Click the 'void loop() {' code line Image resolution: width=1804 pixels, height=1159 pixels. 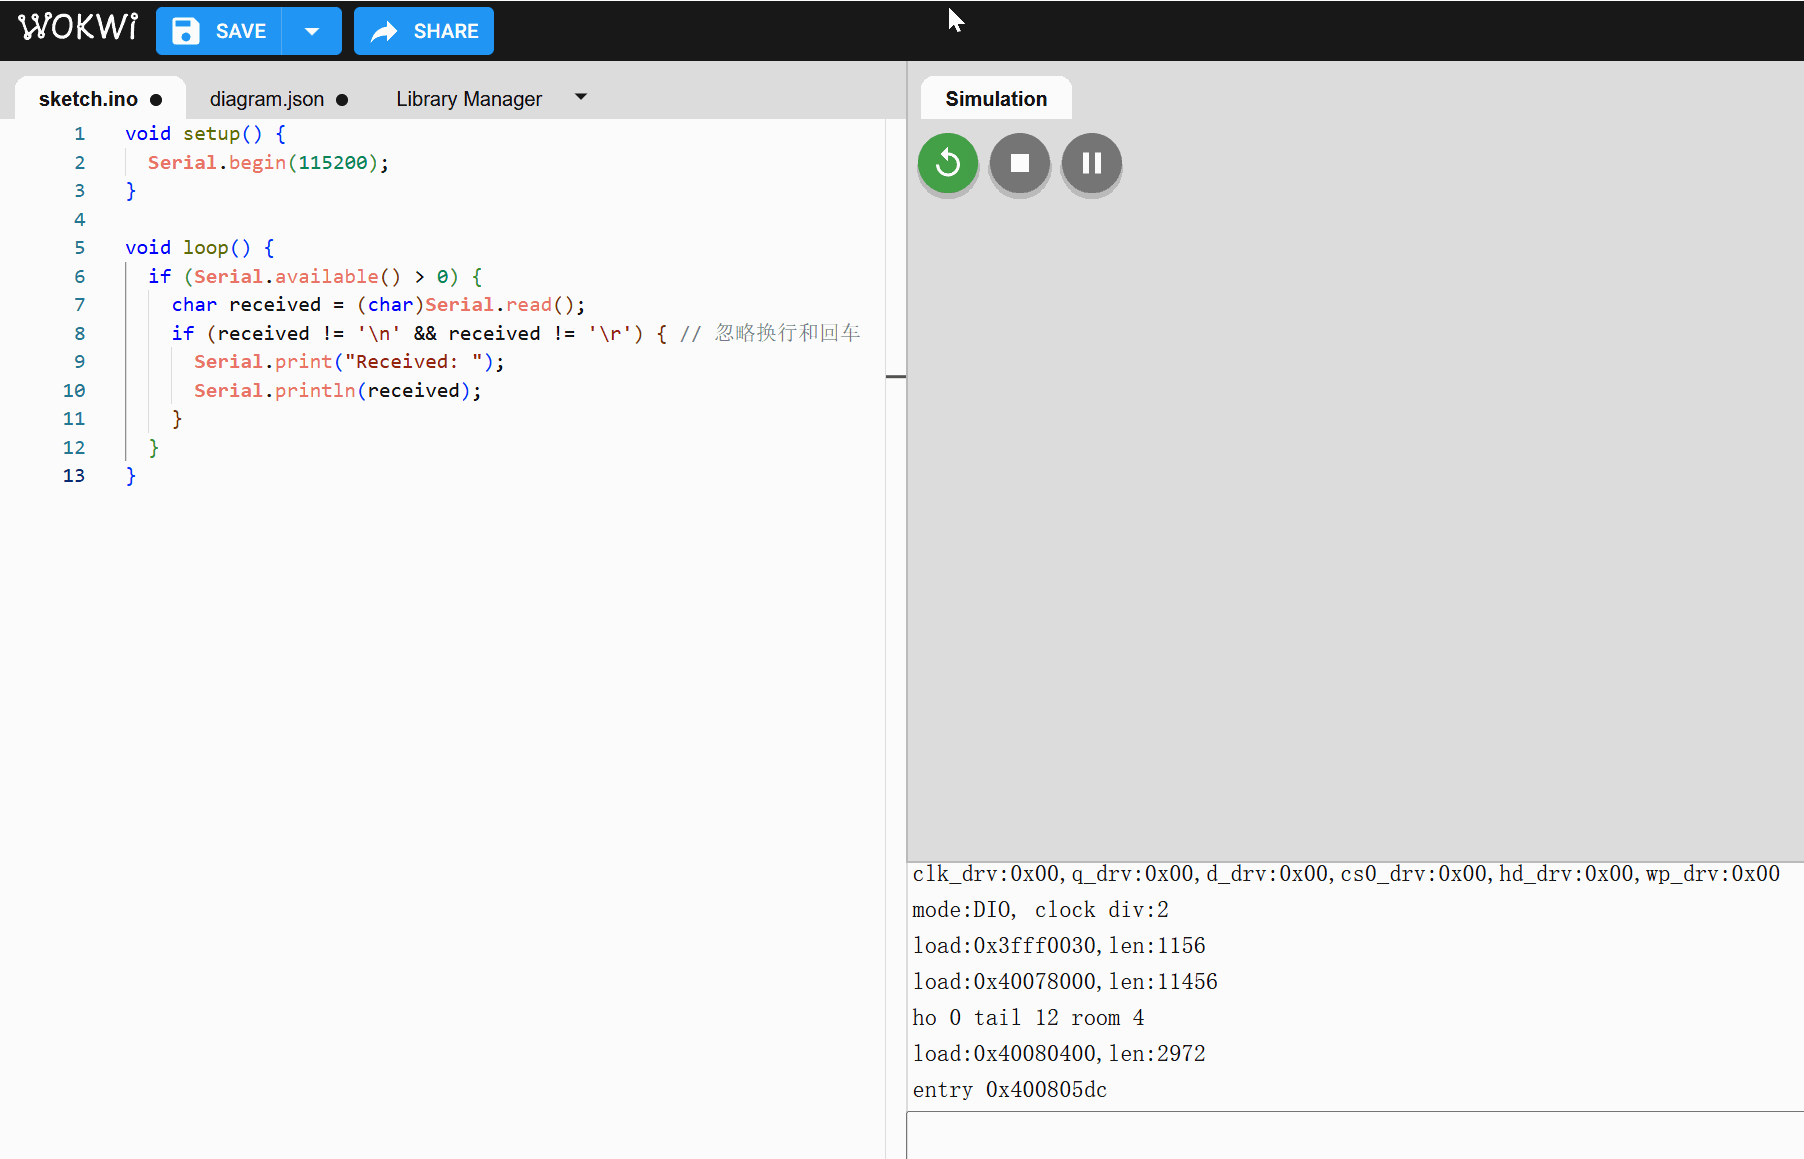pos(199,248)
